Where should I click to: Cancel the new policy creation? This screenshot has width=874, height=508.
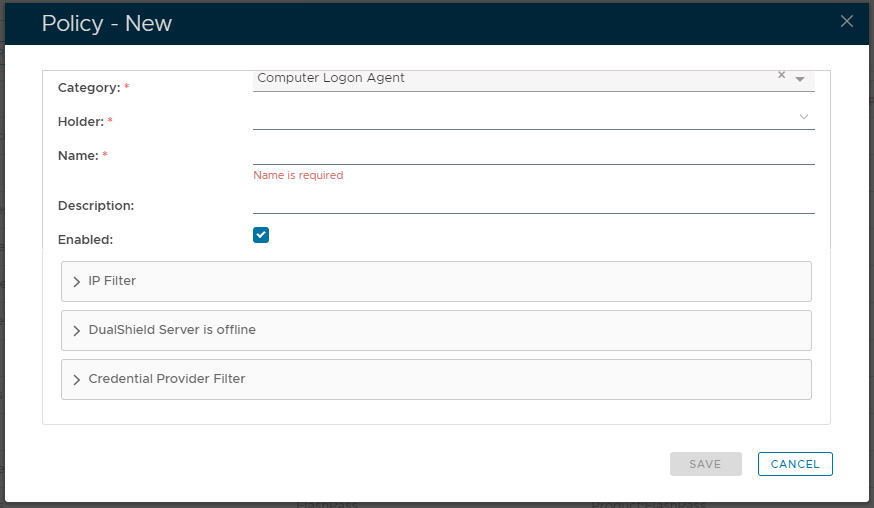pos(795,464)
